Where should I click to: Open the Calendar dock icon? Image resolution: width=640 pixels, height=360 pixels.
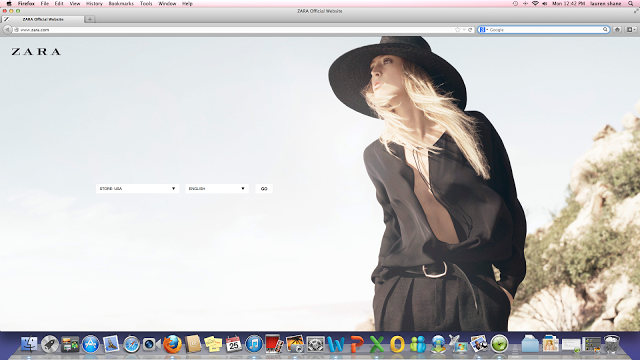[233, 344]
